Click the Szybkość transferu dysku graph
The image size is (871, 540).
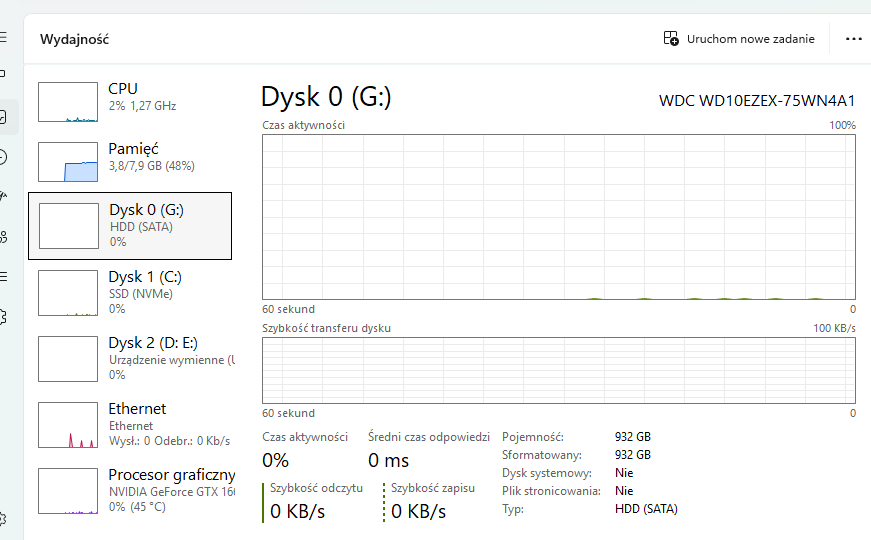pos(558,370)
